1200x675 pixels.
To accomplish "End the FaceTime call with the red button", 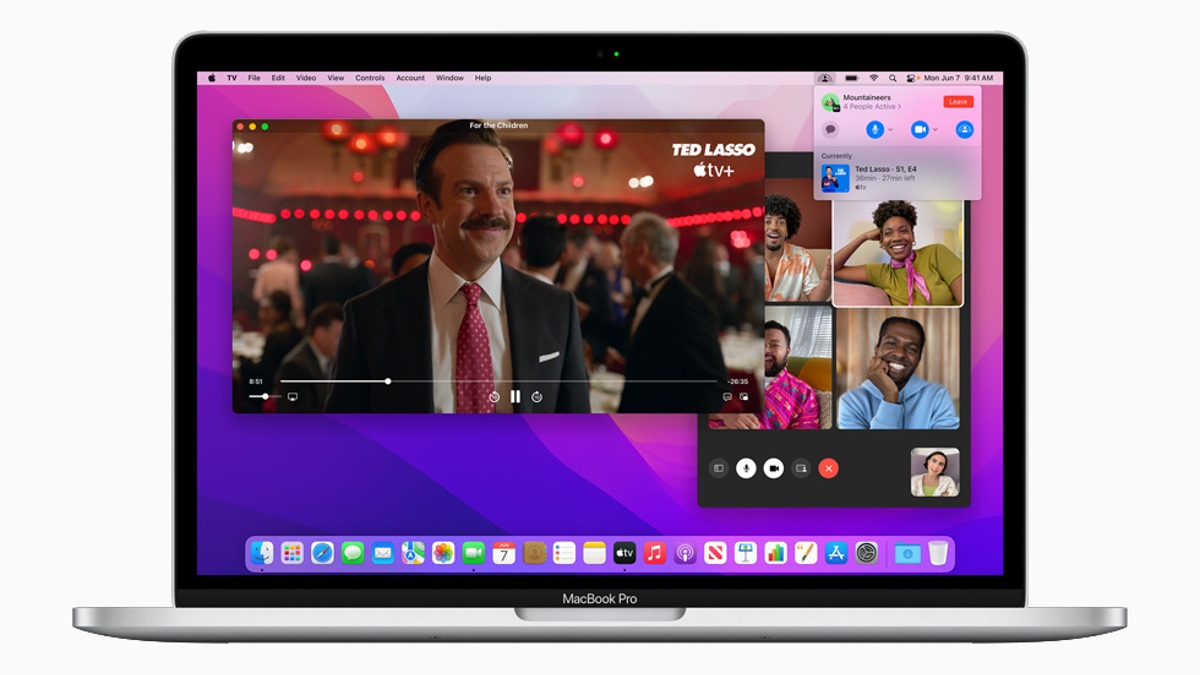I will (x=828, y=468).
